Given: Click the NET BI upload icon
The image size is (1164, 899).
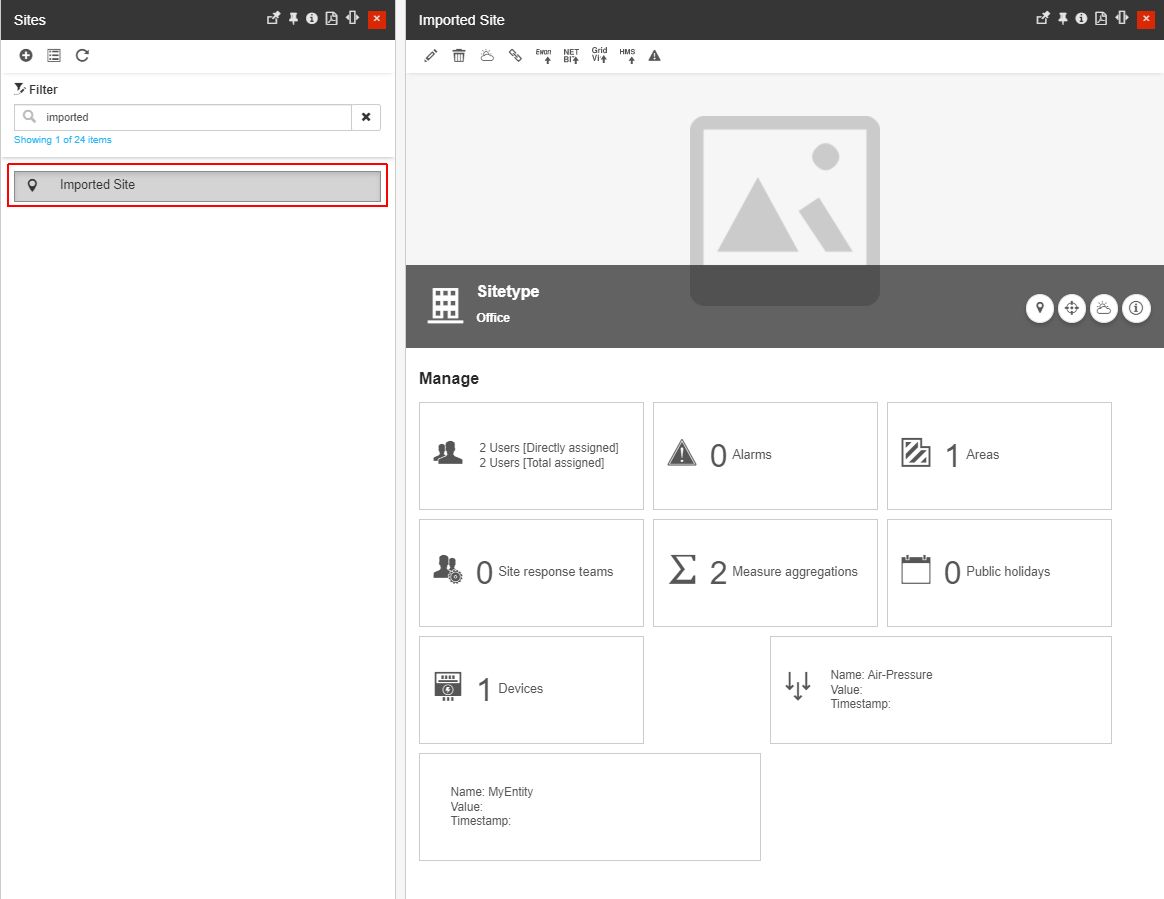Looking at the screenshot, I should pos(571,56).
